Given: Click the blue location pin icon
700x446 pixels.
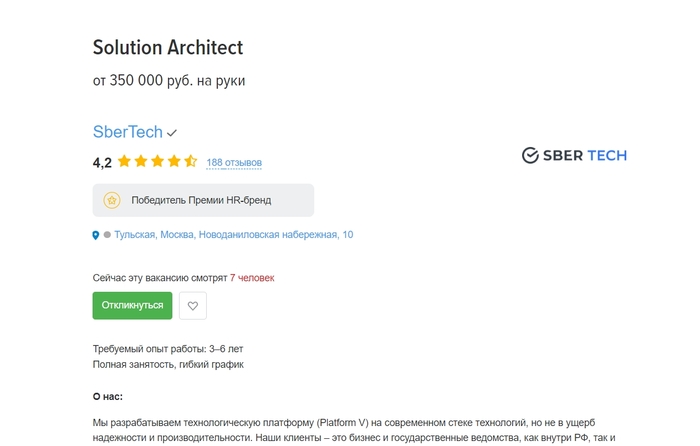Looking at the screenshot, I should tap(96, 235).
